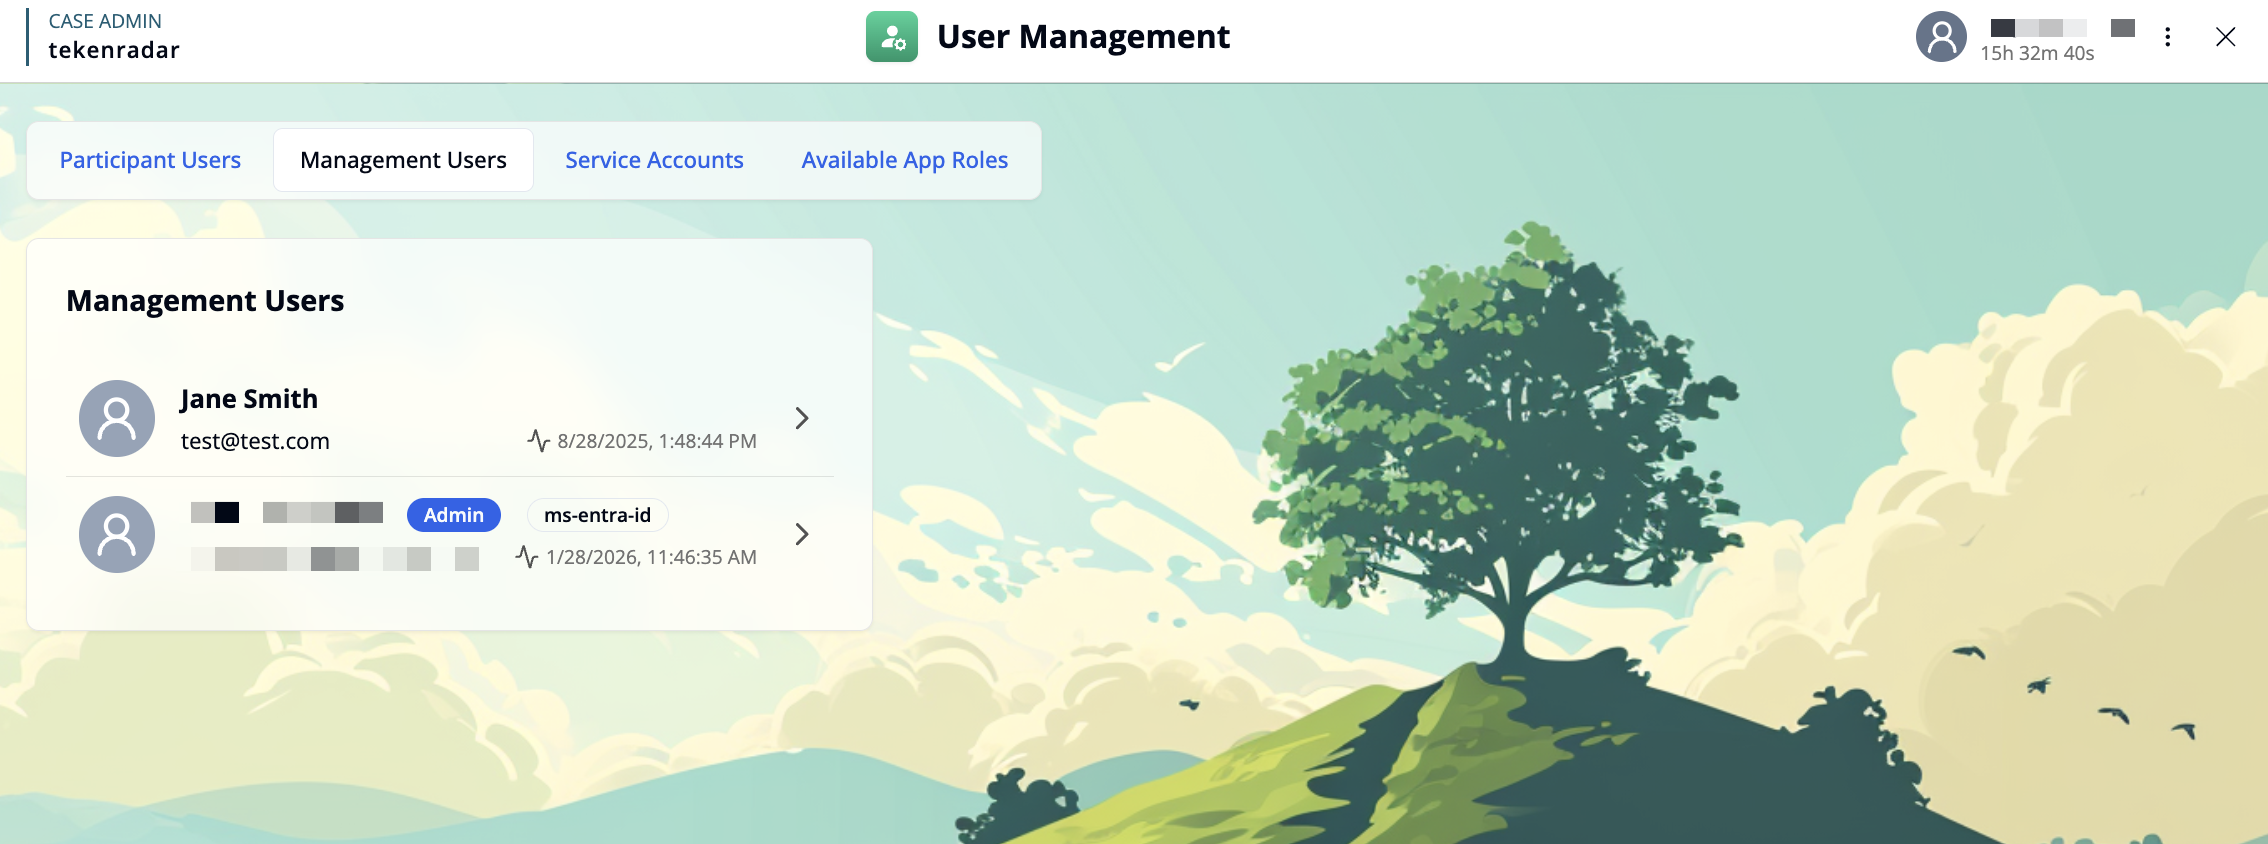Screen dimensions: 2268x844
Task: Click Jane Smith's name
Action: pyautogui.click(x=249, y=399)
